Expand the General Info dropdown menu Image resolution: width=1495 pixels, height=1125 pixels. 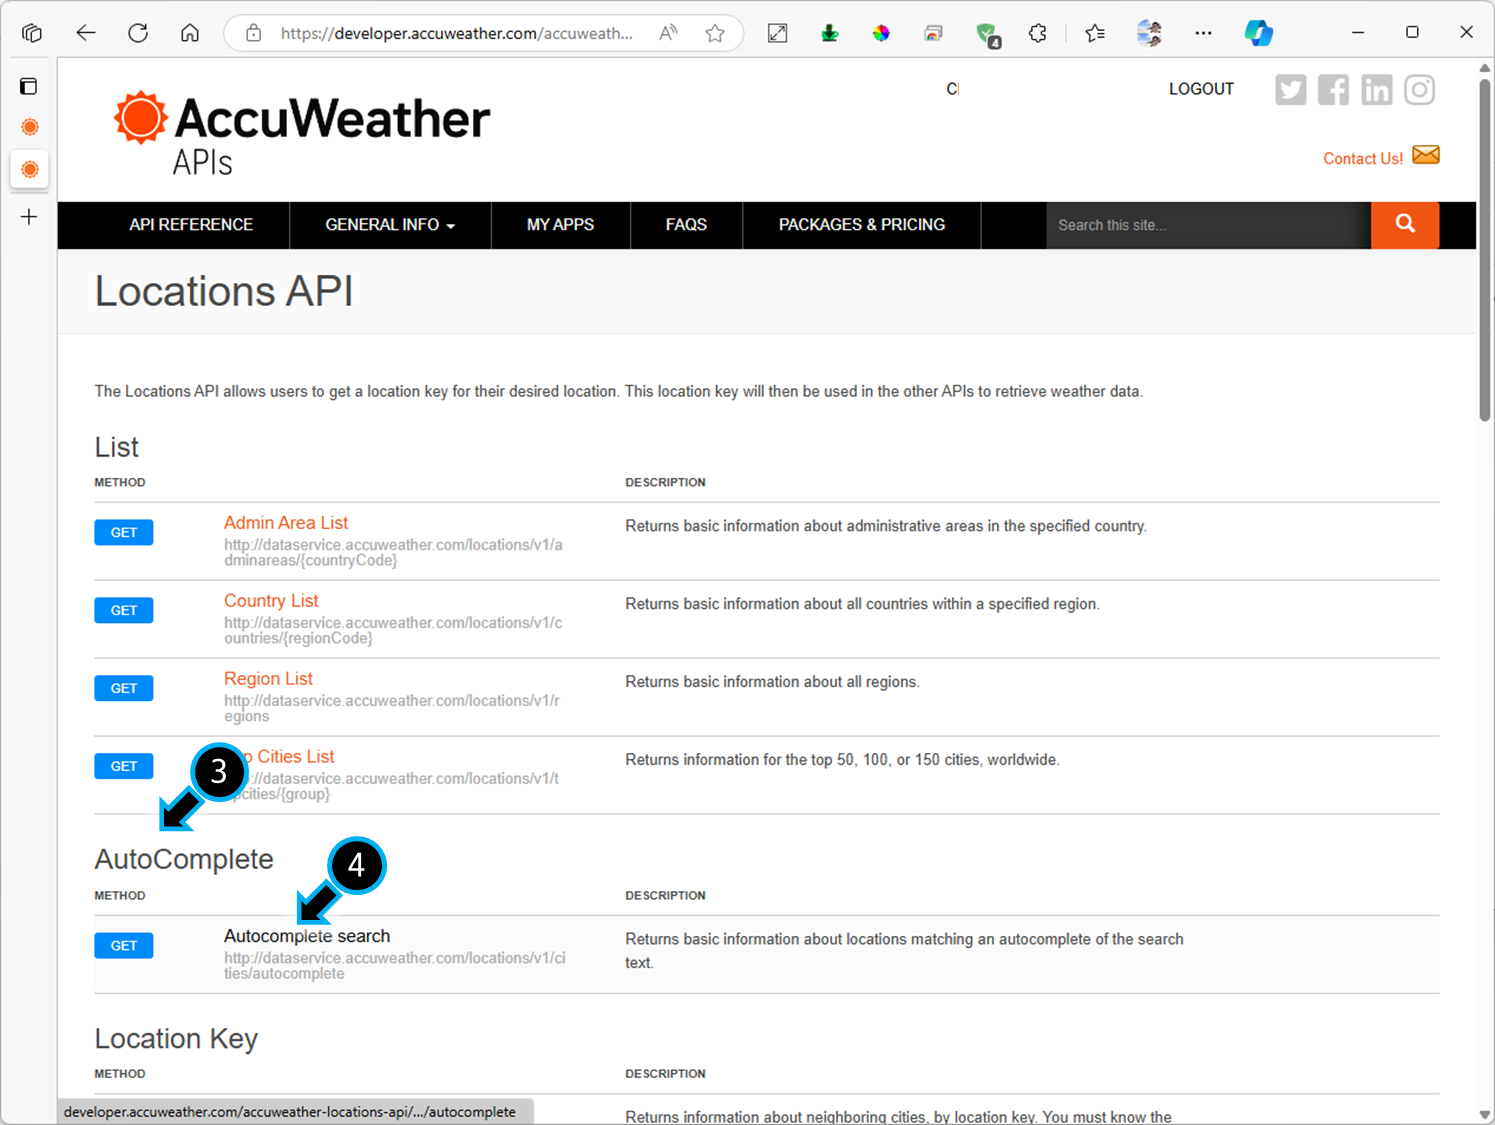click(x=390, y=225)
